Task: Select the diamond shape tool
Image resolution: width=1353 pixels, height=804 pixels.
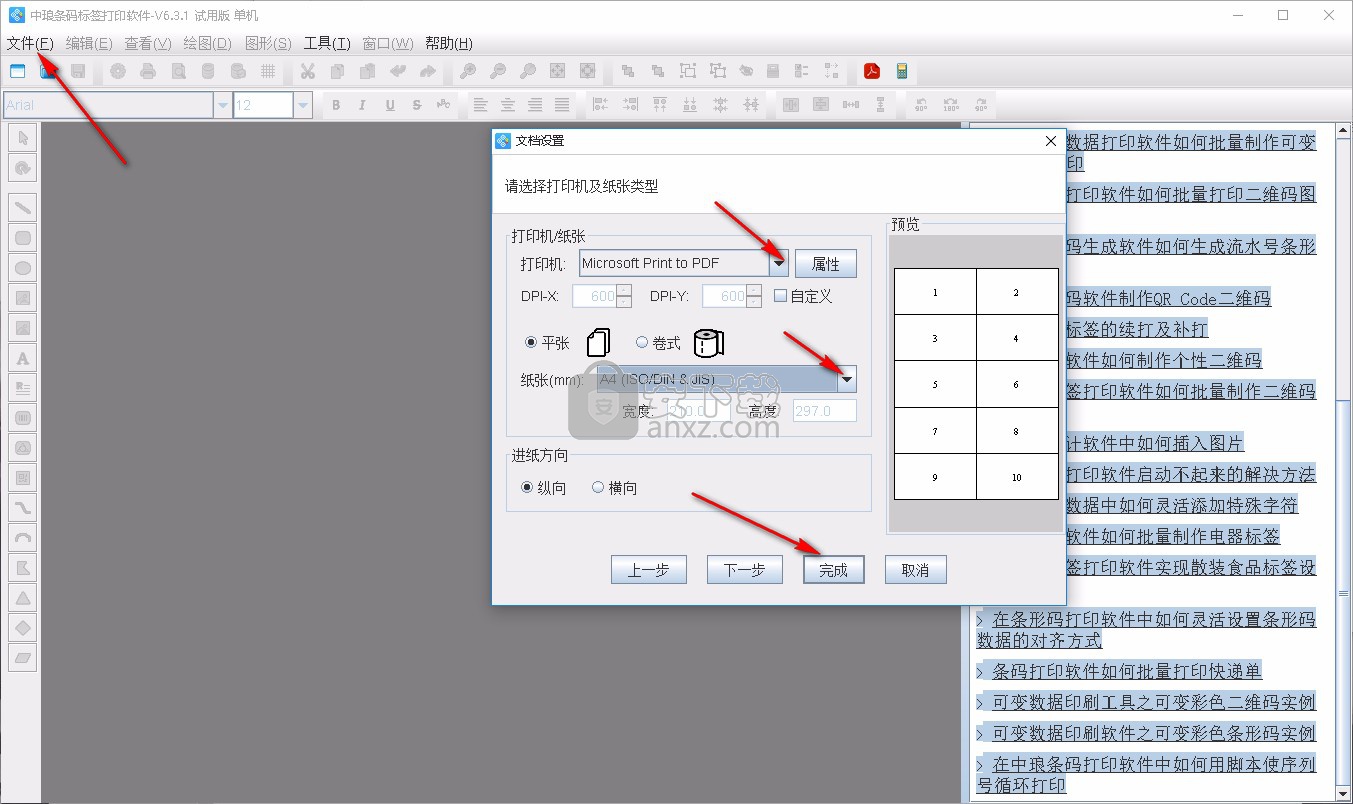Action: (x=23, y=628)
